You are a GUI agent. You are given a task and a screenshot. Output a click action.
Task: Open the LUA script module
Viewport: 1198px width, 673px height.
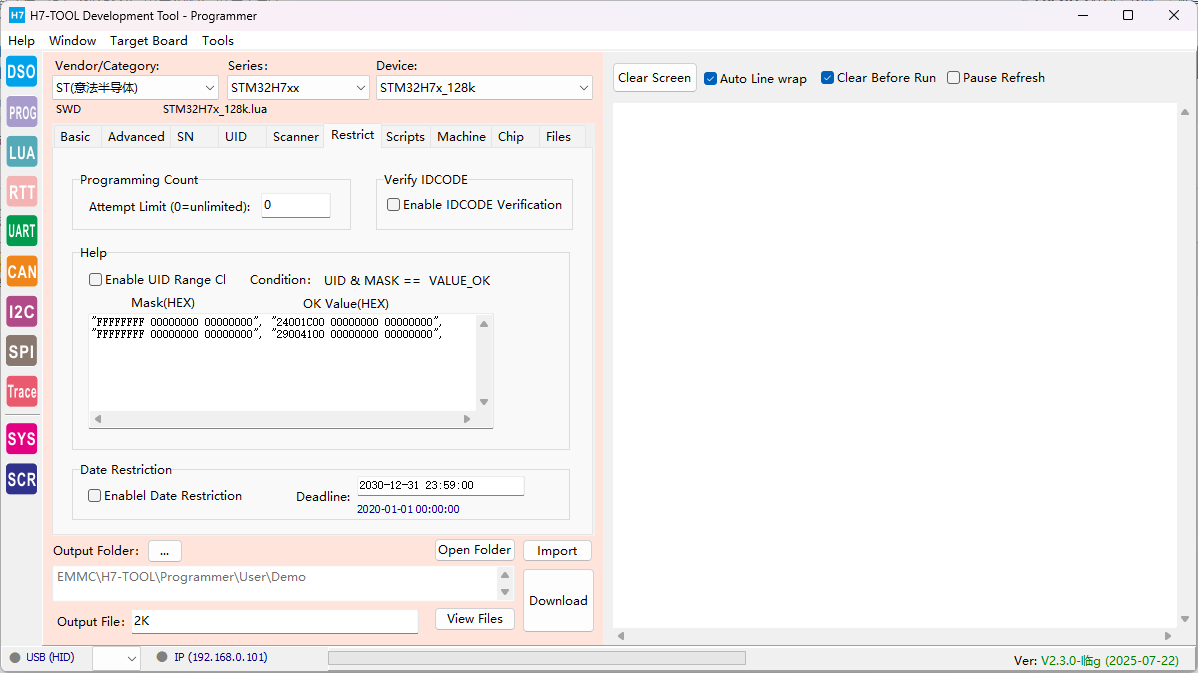[x=21, y=152]
